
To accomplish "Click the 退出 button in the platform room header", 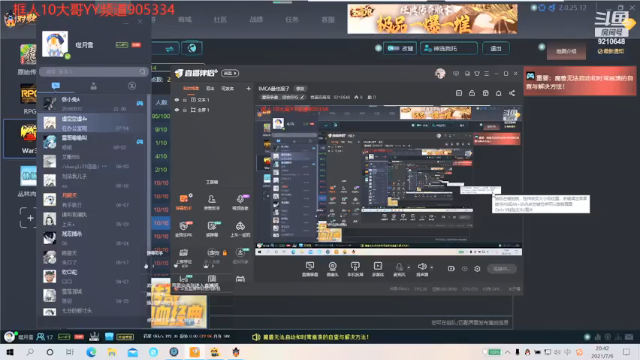I will pos(496,48).
